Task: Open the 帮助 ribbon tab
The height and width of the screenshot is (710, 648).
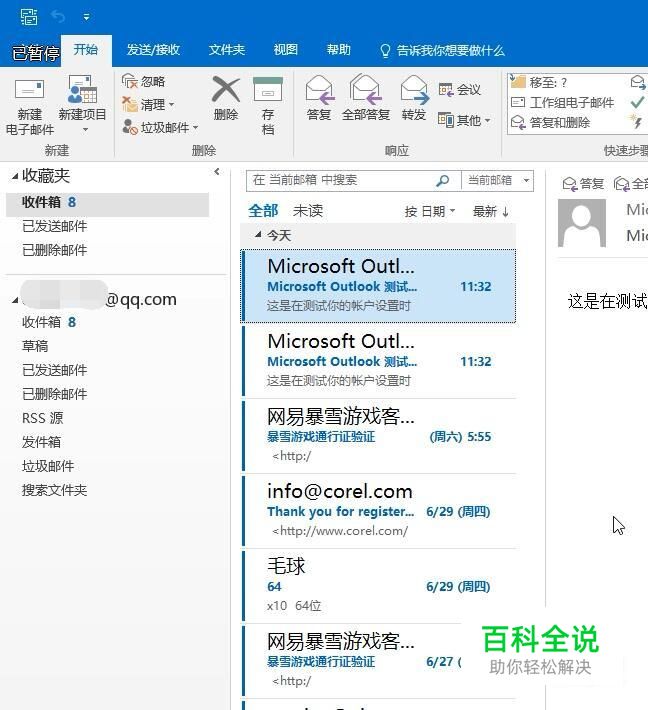Action: pyautogui.click(x=339, y=50)
